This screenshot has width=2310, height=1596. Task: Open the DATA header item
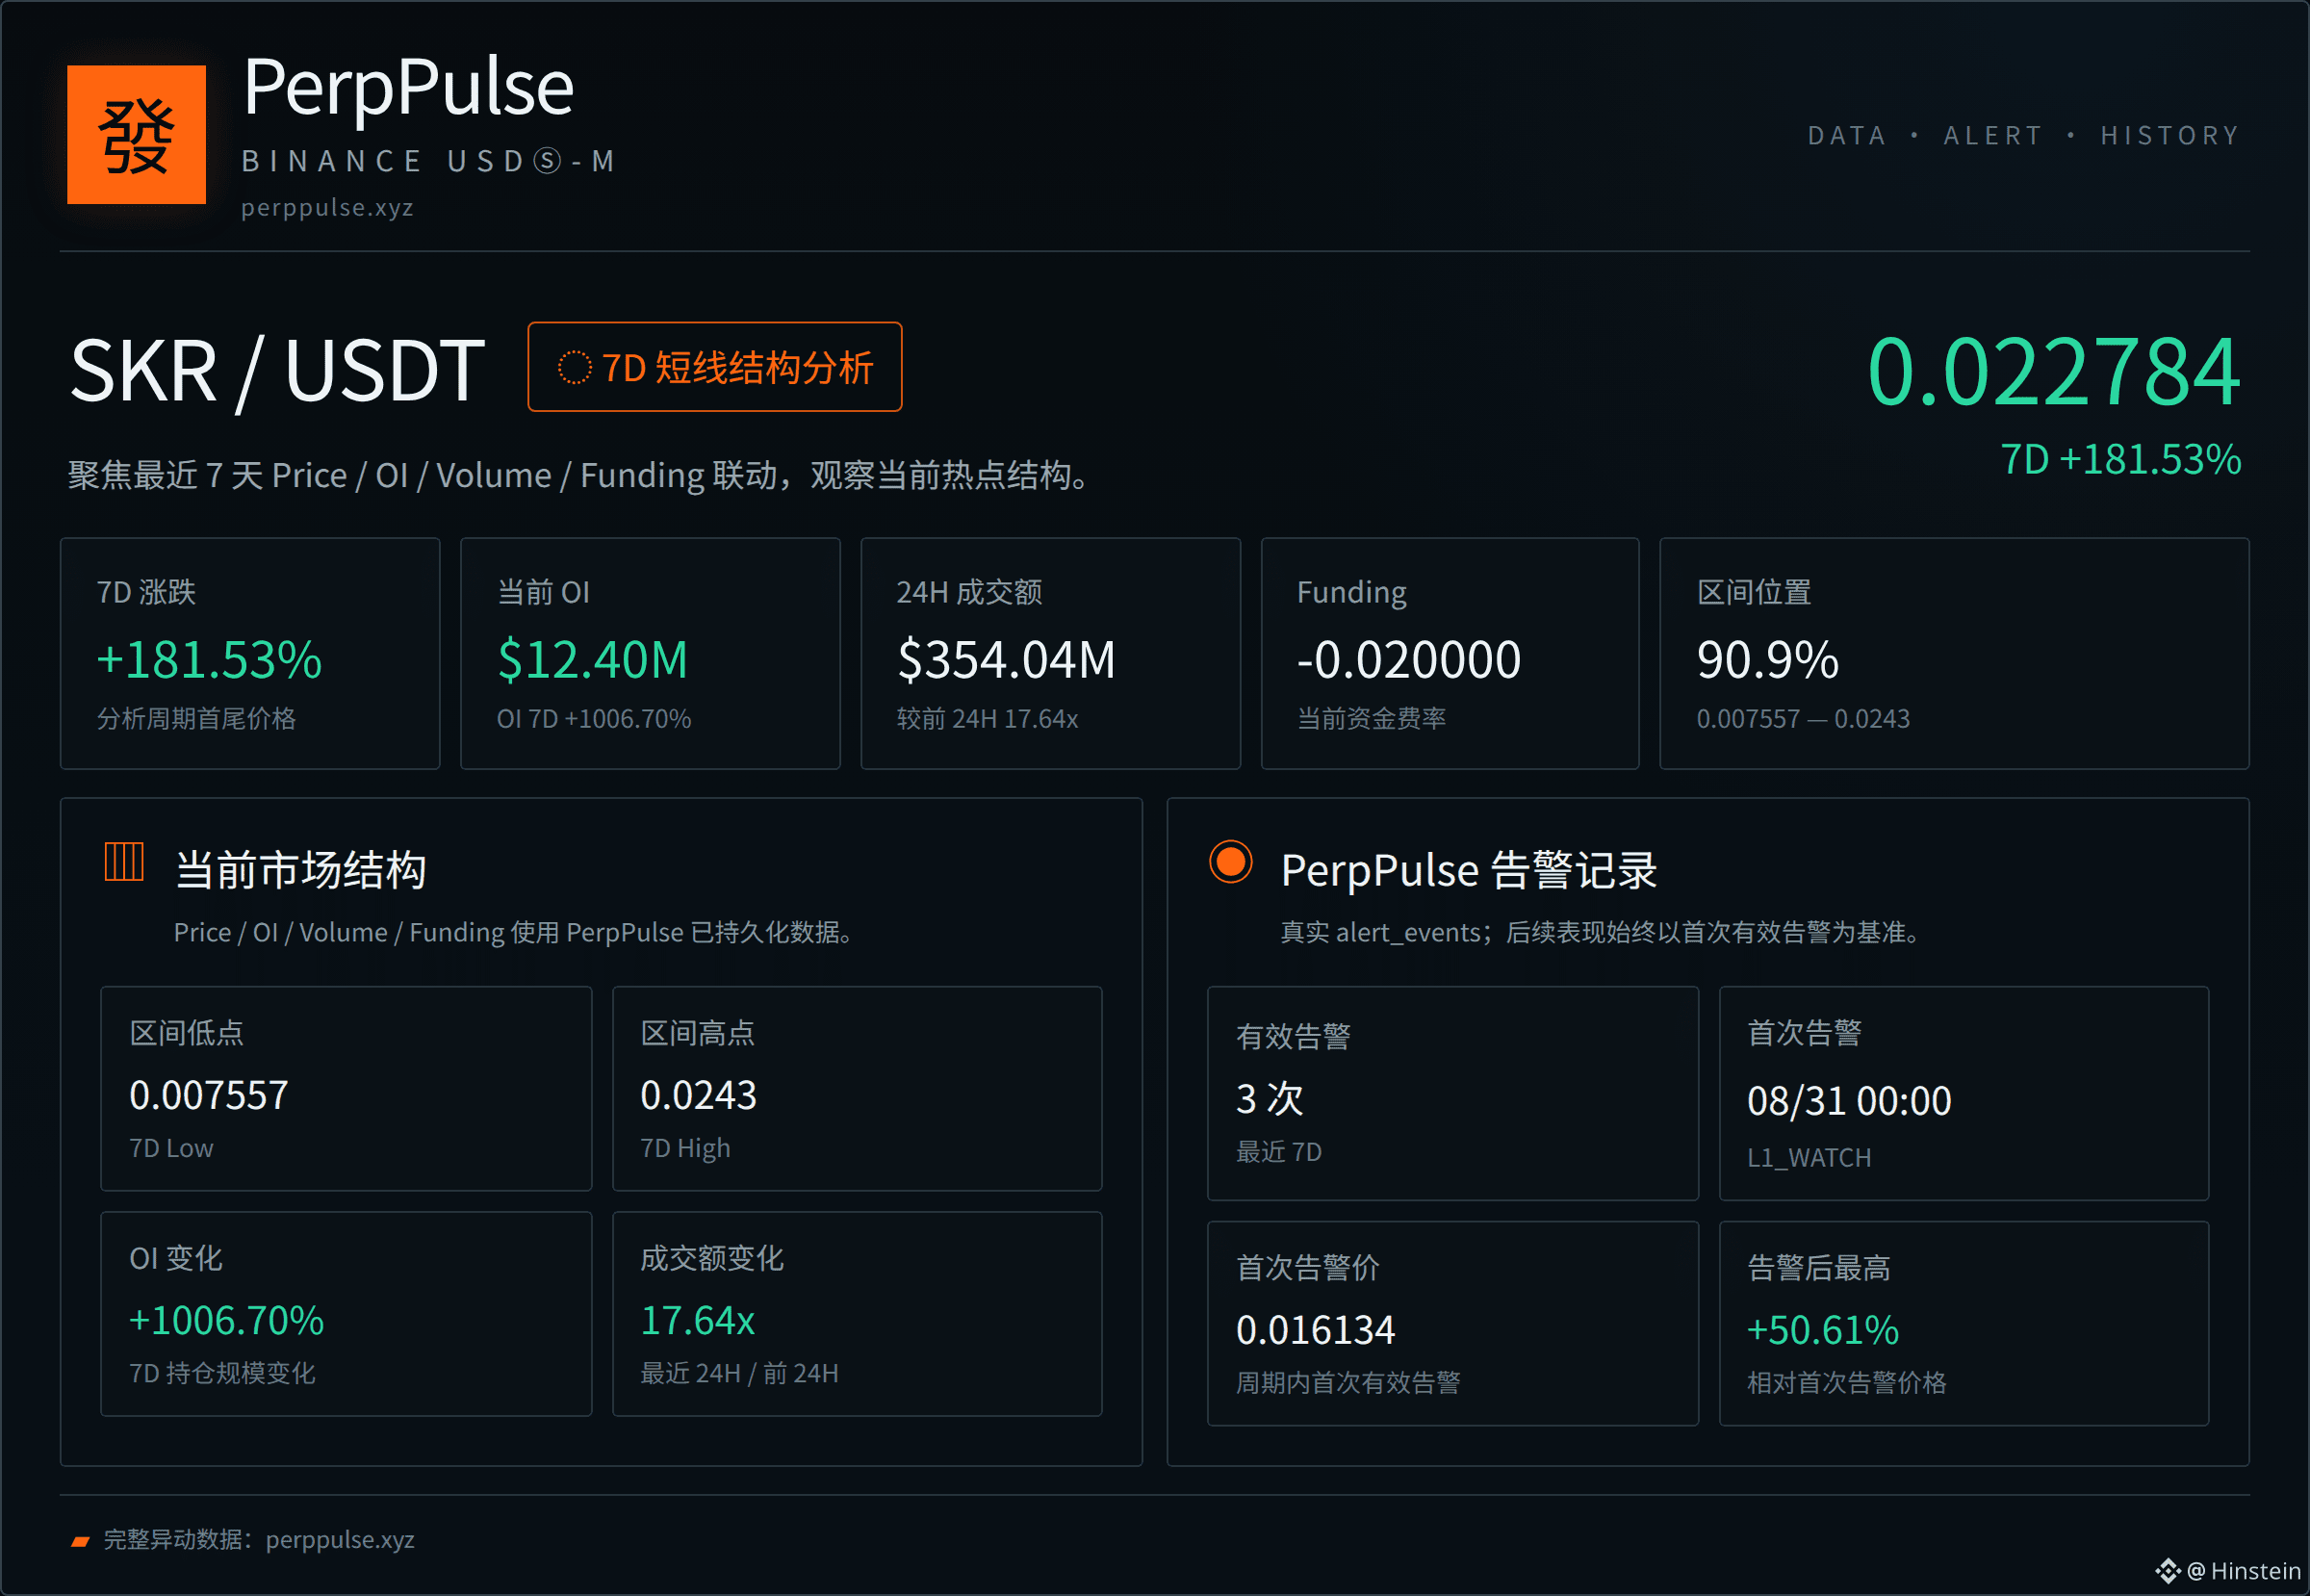1846,135
